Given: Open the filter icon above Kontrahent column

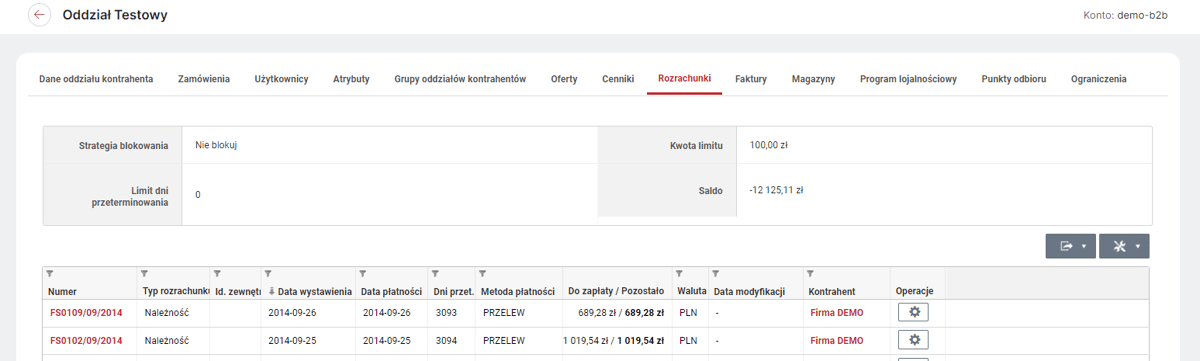Looking at the screenshot, I should 811,273.
